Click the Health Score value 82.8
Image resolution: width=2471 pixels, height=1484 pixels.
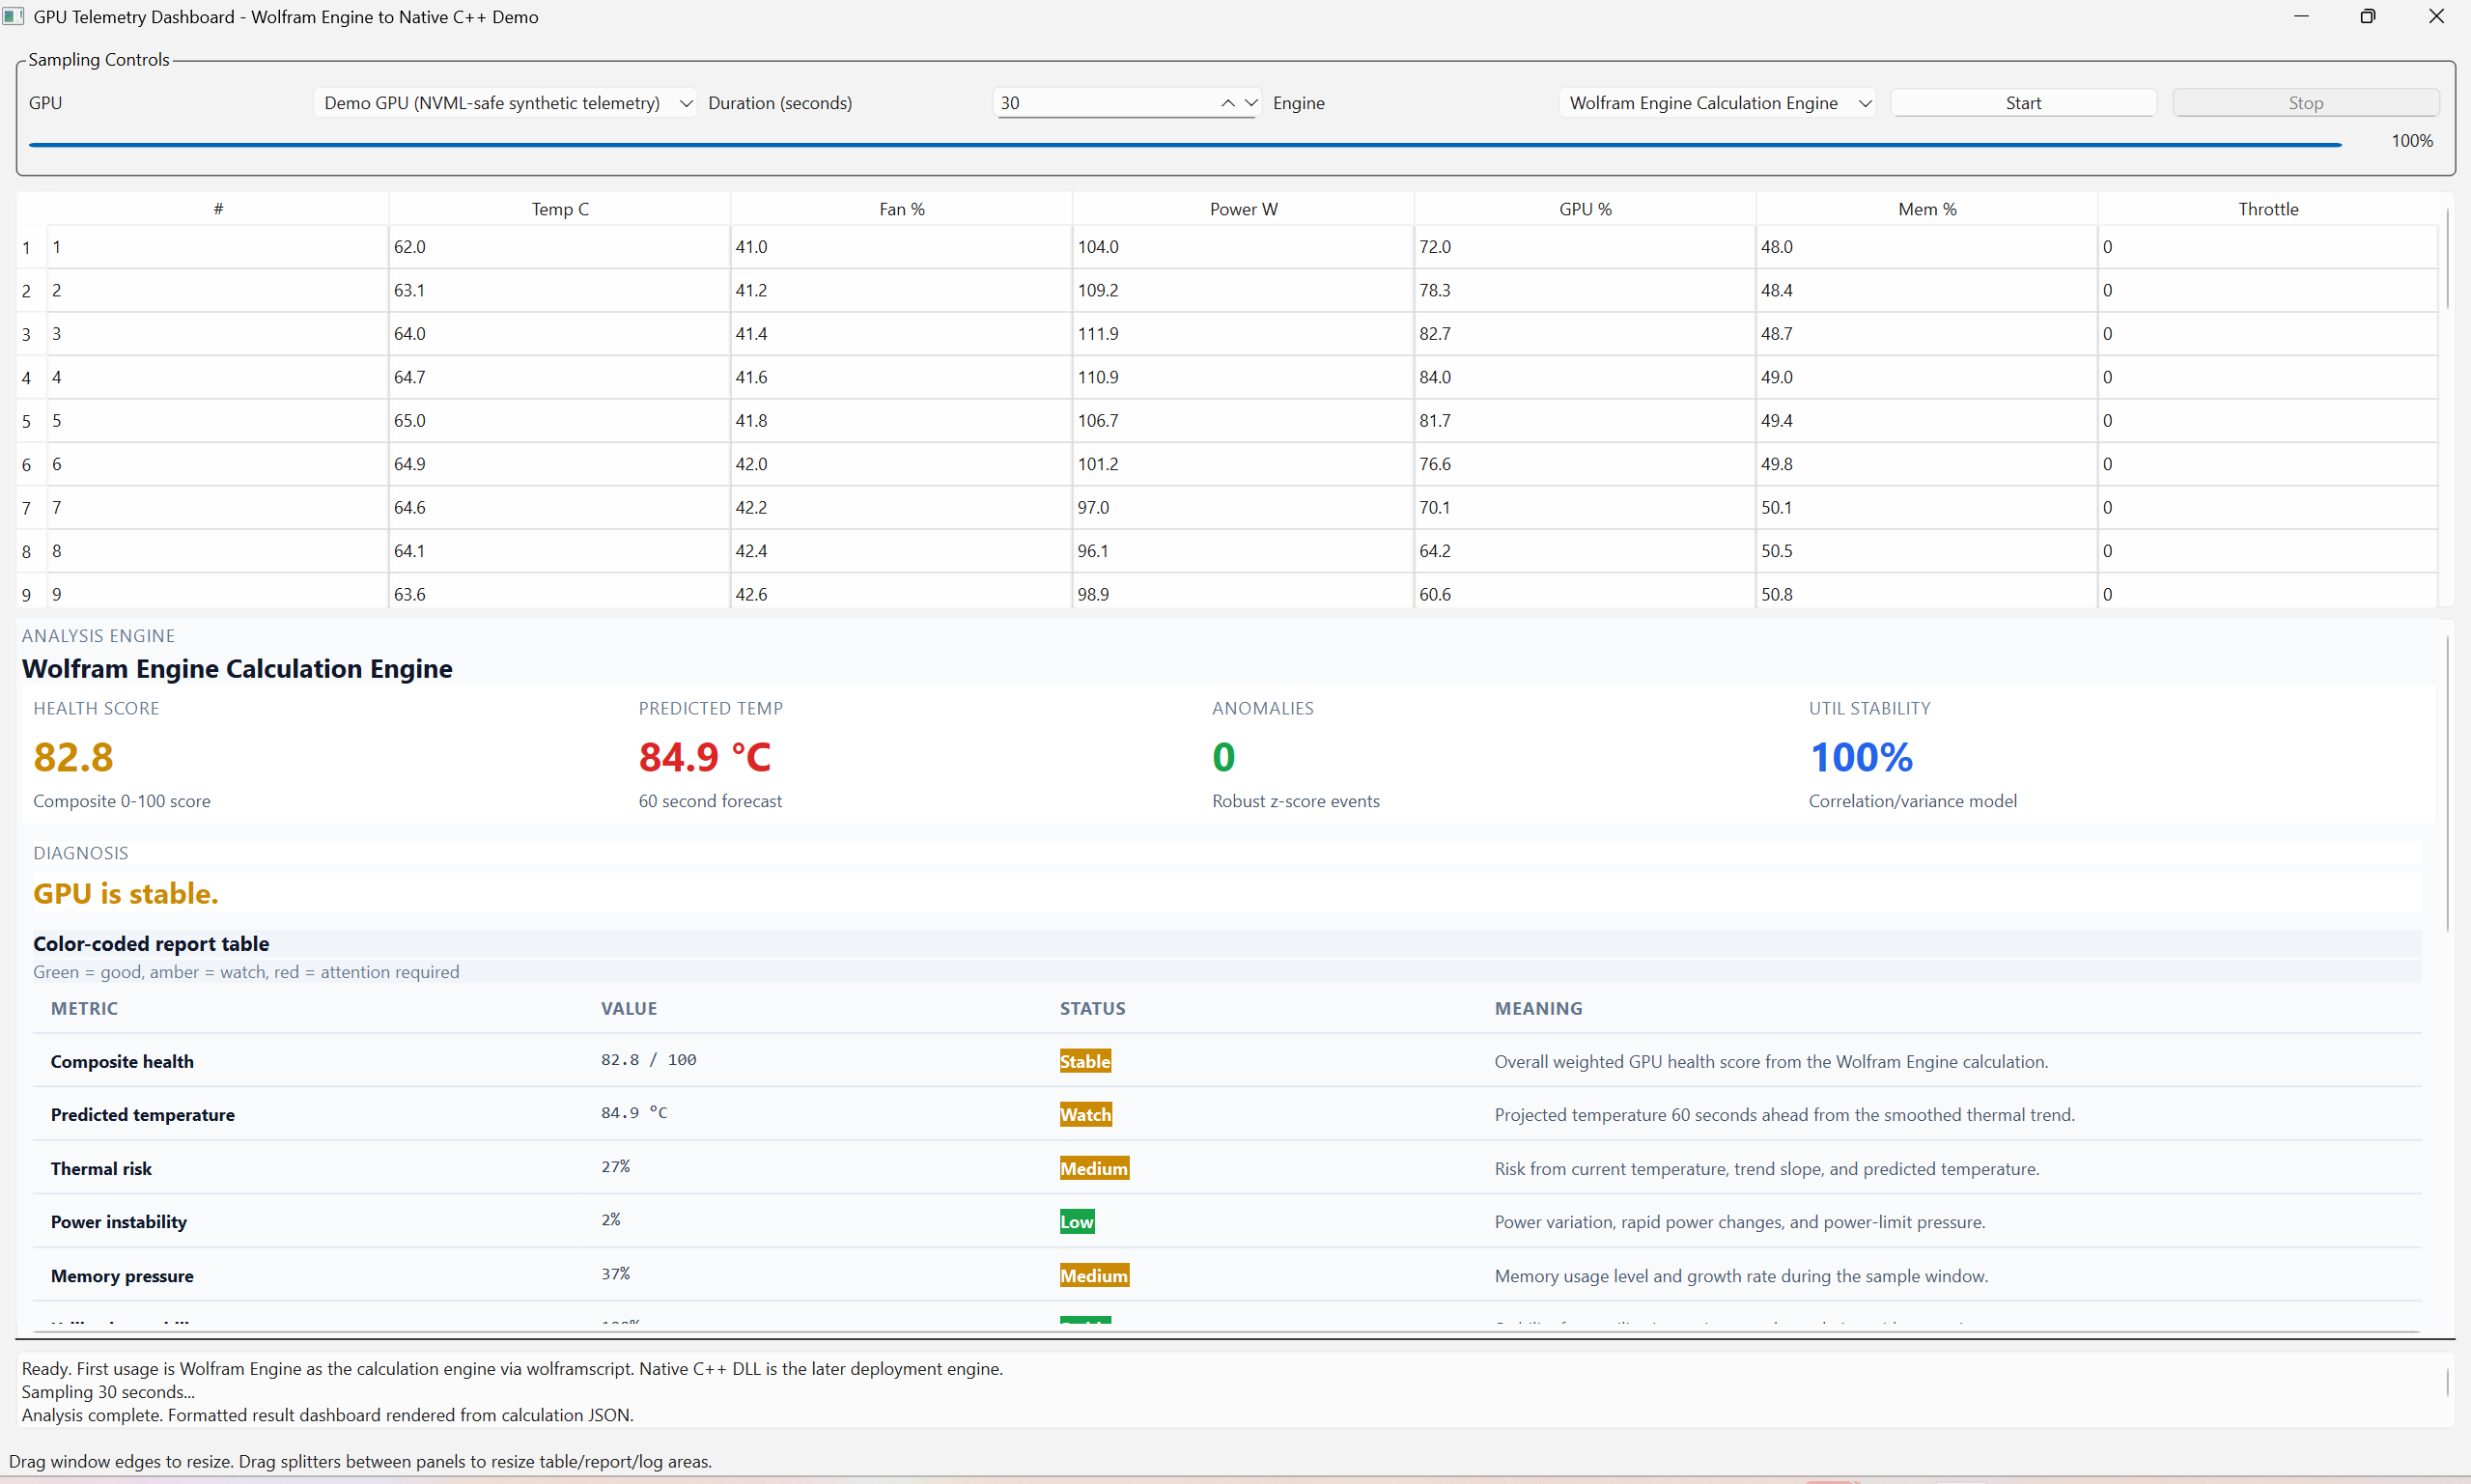pos(73,757)
